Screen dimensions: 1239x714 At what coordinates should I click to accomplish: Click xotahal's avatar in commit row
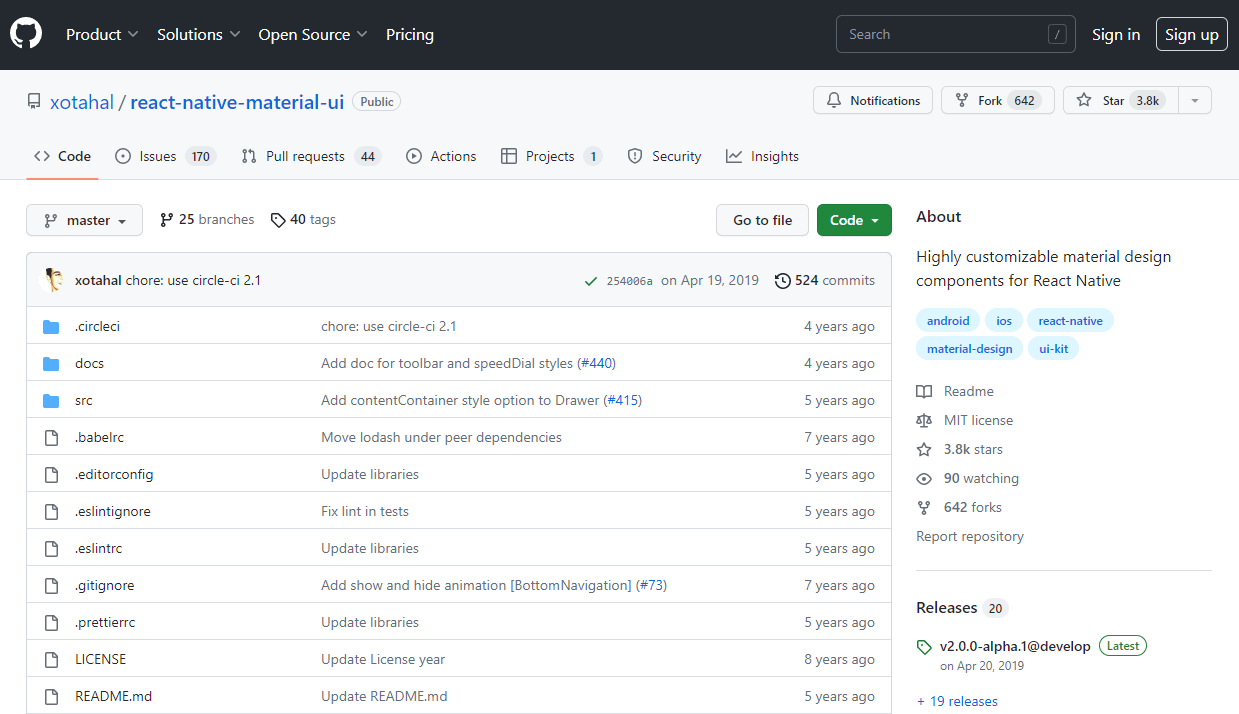[52, 280]
